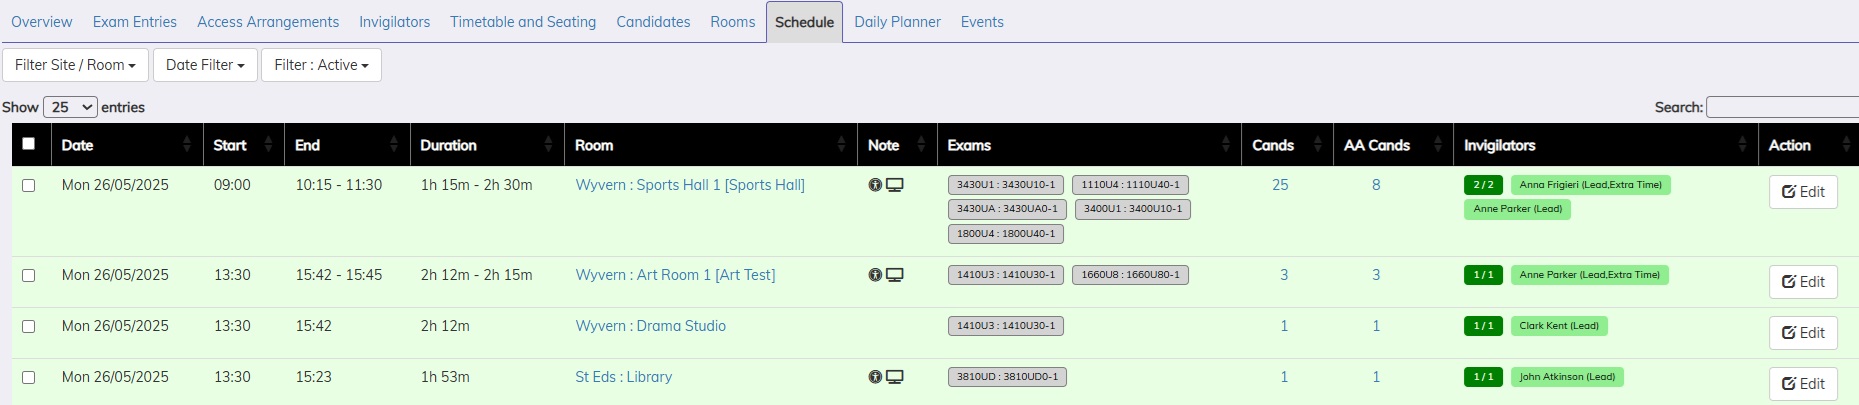Open the Filter Site / Room dropdown
The image size is (1859, 405).
pyautogui.click(x=75, y=65)
